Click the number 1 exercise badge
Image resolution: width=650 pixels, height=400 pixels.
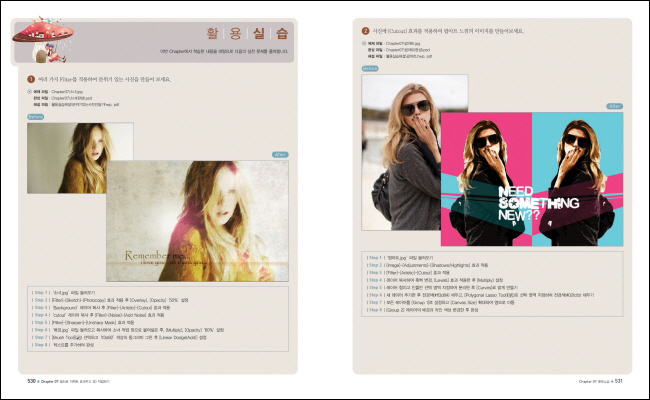31,78
